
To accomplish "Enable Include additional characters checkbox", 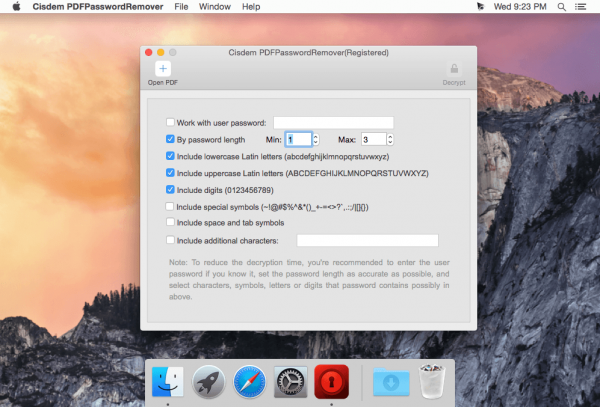I will point(170,240).
